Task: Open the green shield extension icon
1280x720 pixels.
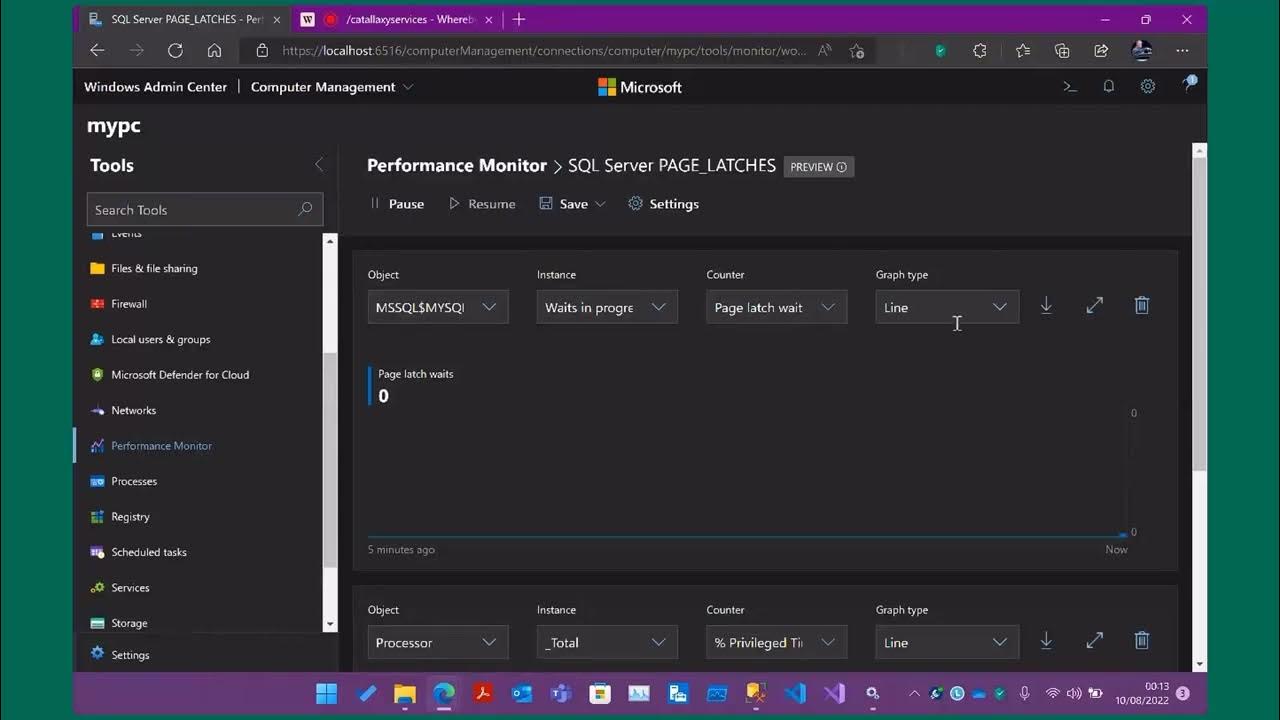Action: click(940, 50)
